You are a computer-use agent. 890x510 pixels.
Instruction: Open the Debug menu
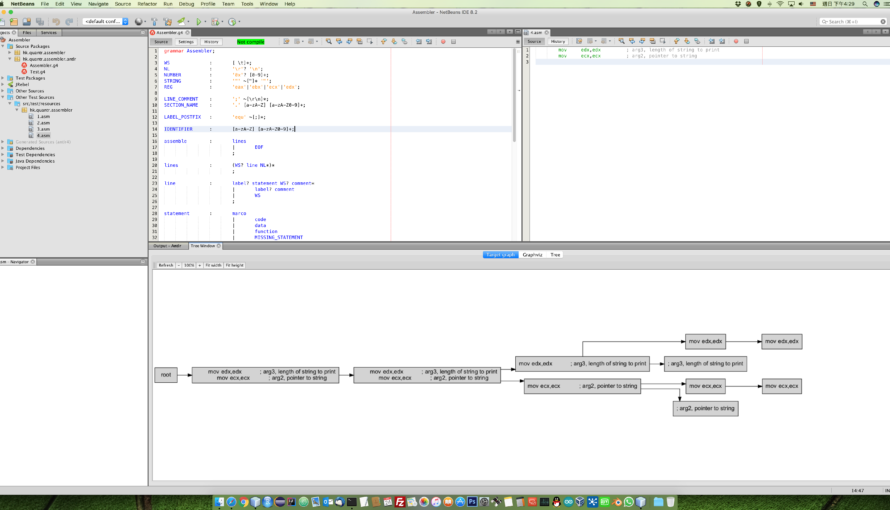pos(186,4)
